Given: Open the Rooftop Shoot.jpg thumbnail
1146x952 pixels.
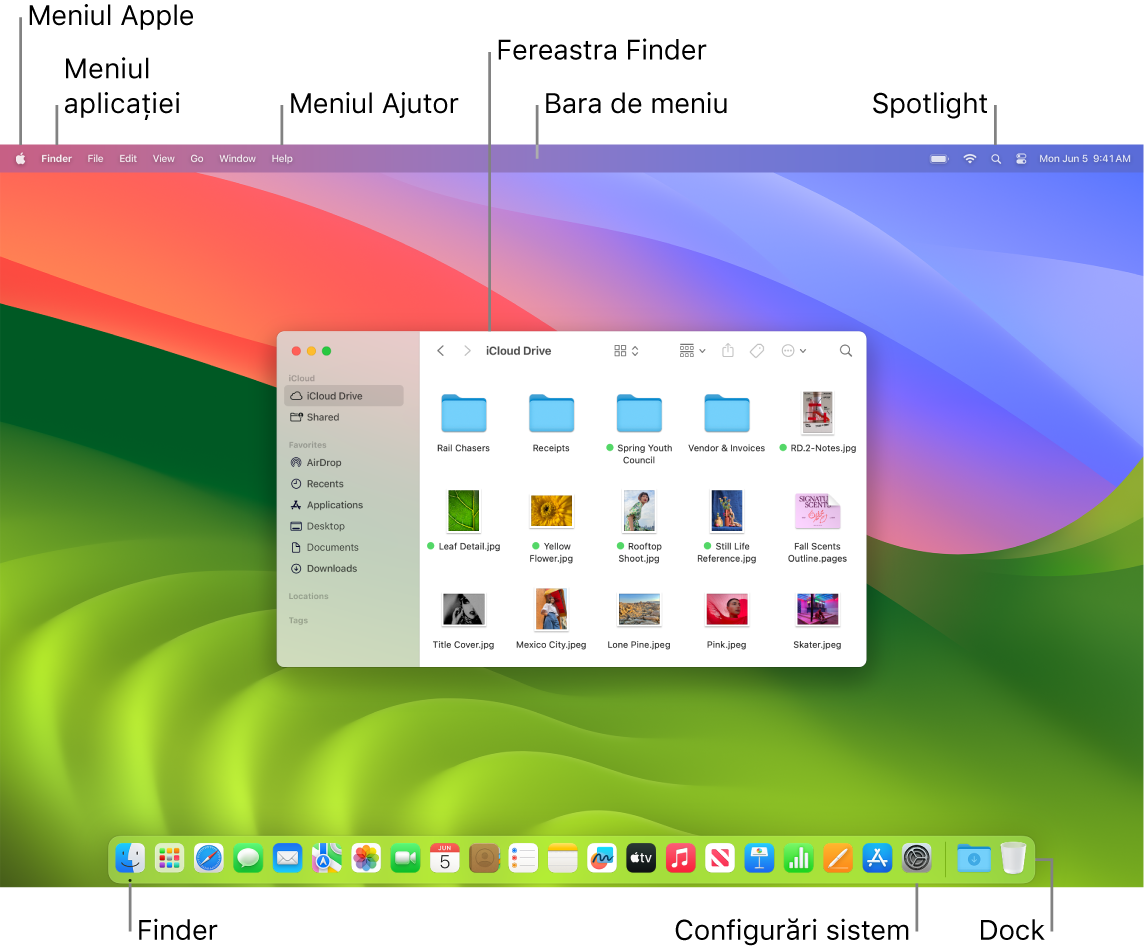Looking at the screenshot, I should [x=639, y=511].
